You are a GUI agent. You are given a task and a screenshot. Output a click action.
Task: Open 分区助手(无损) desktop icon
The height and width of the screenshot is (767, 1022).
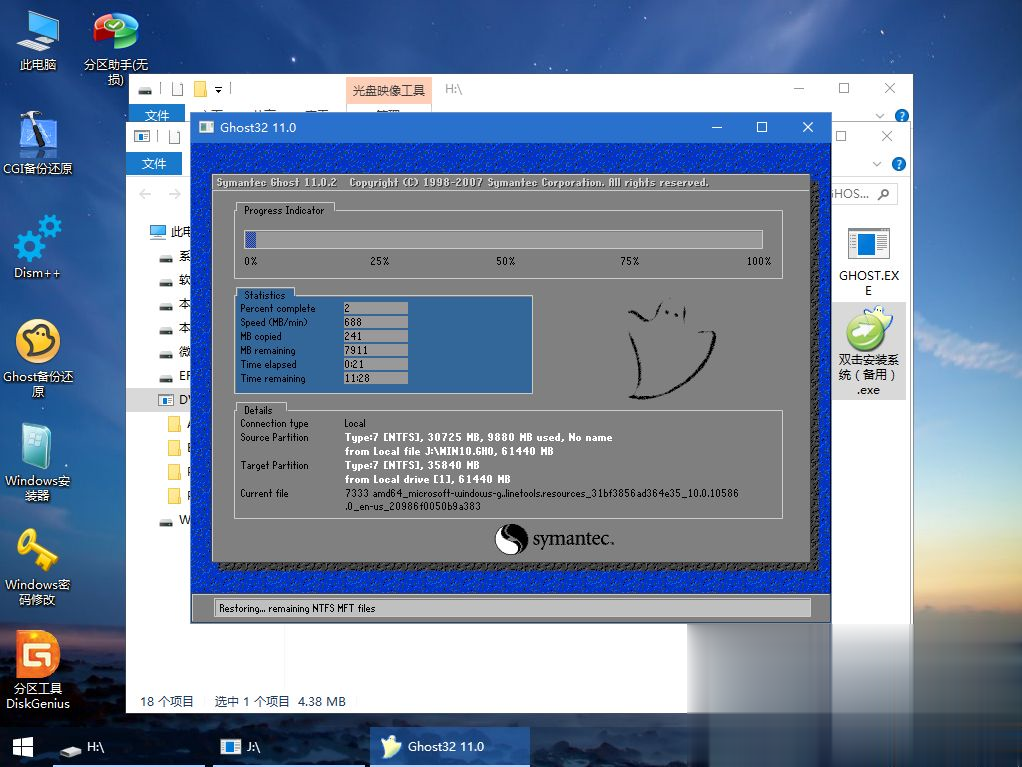[x=116, y=48]
